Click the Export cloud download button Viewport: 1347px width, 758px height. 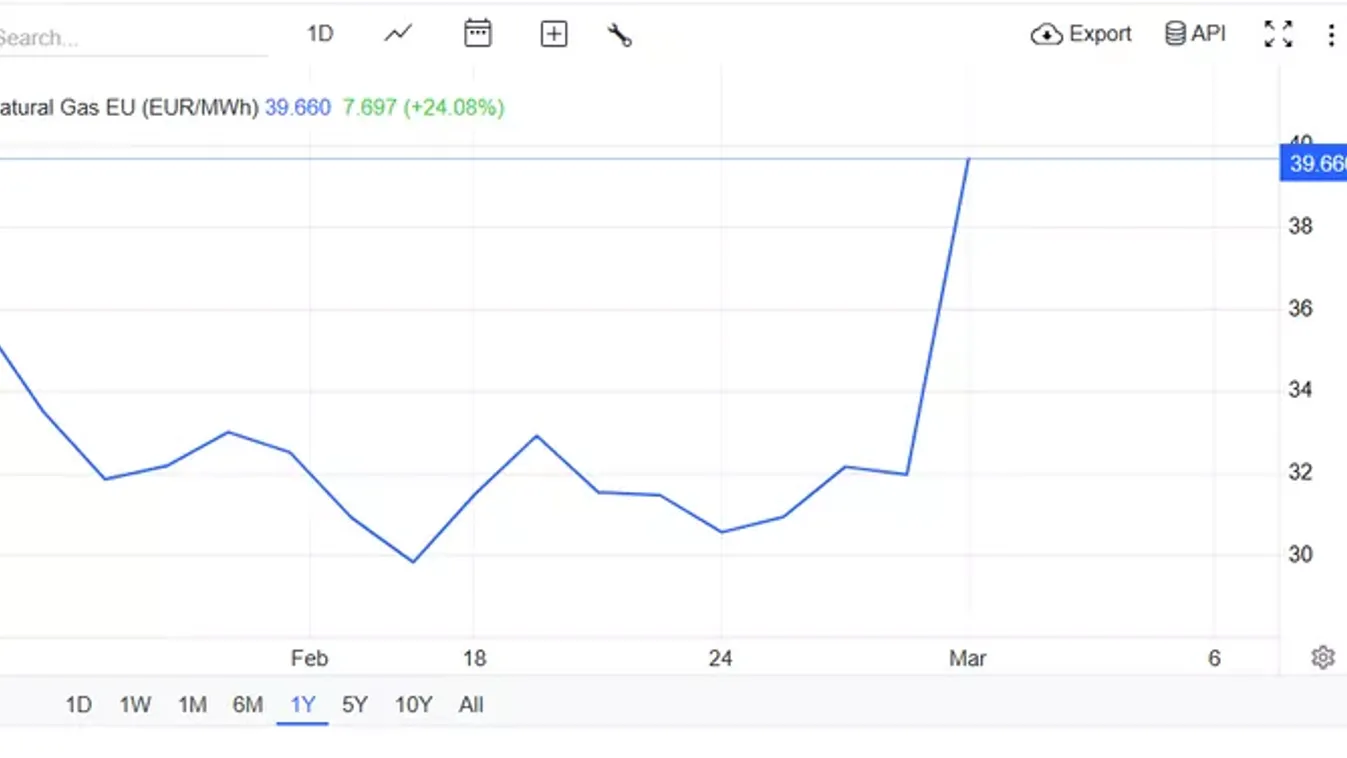point(1081,34)
